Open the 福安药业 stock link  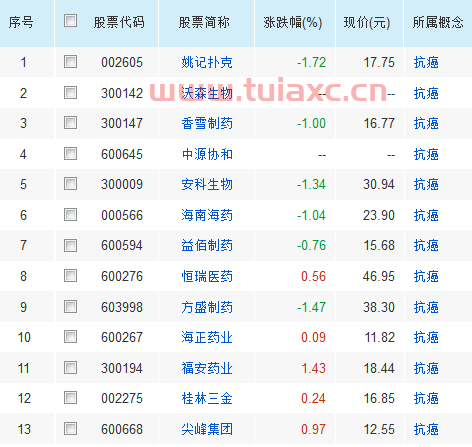[x=207, y=368]
